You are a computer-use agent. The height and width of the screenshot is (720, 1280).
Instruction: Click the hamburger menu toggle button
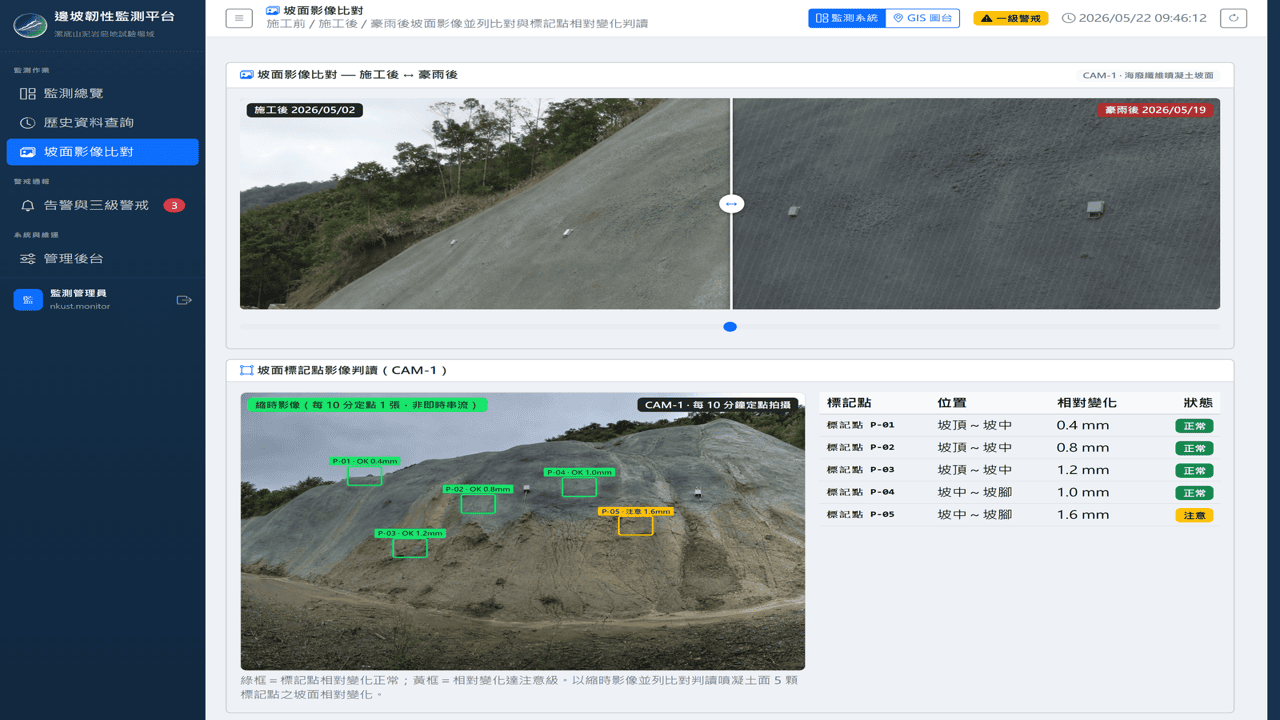pos(239,18)
